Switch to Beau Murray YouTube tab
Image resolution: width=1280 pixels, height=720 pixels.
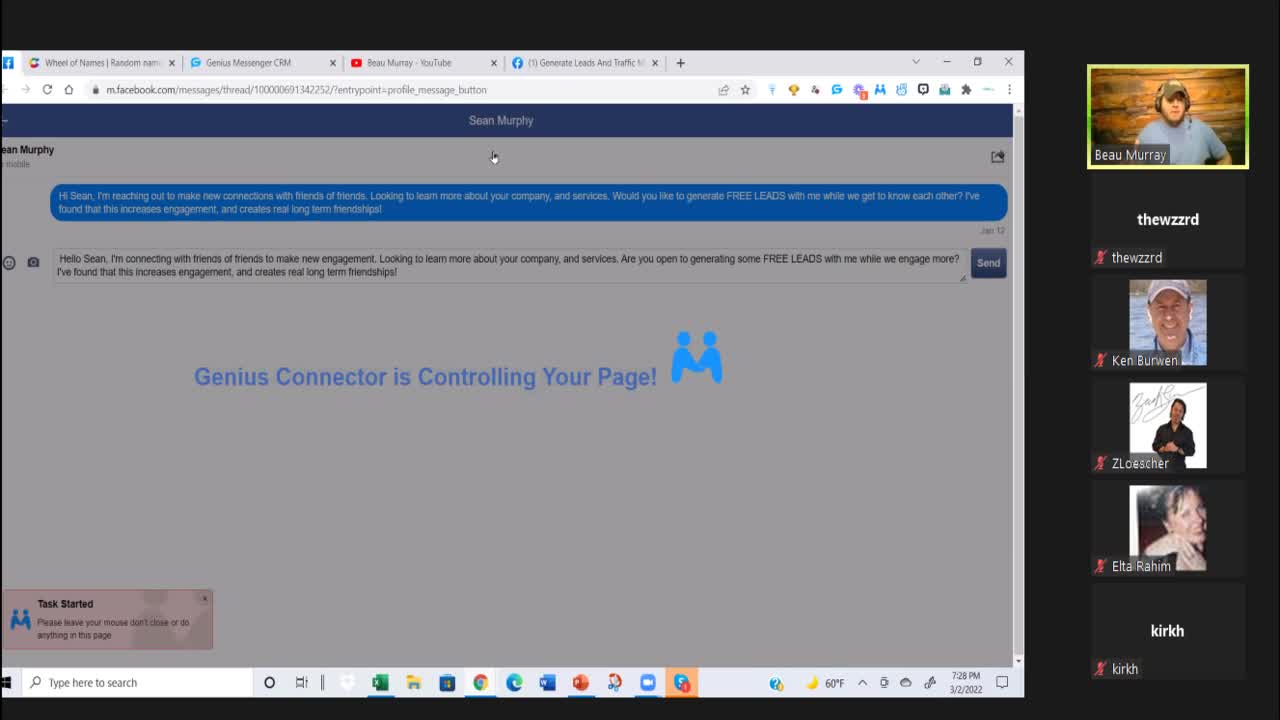423,63
